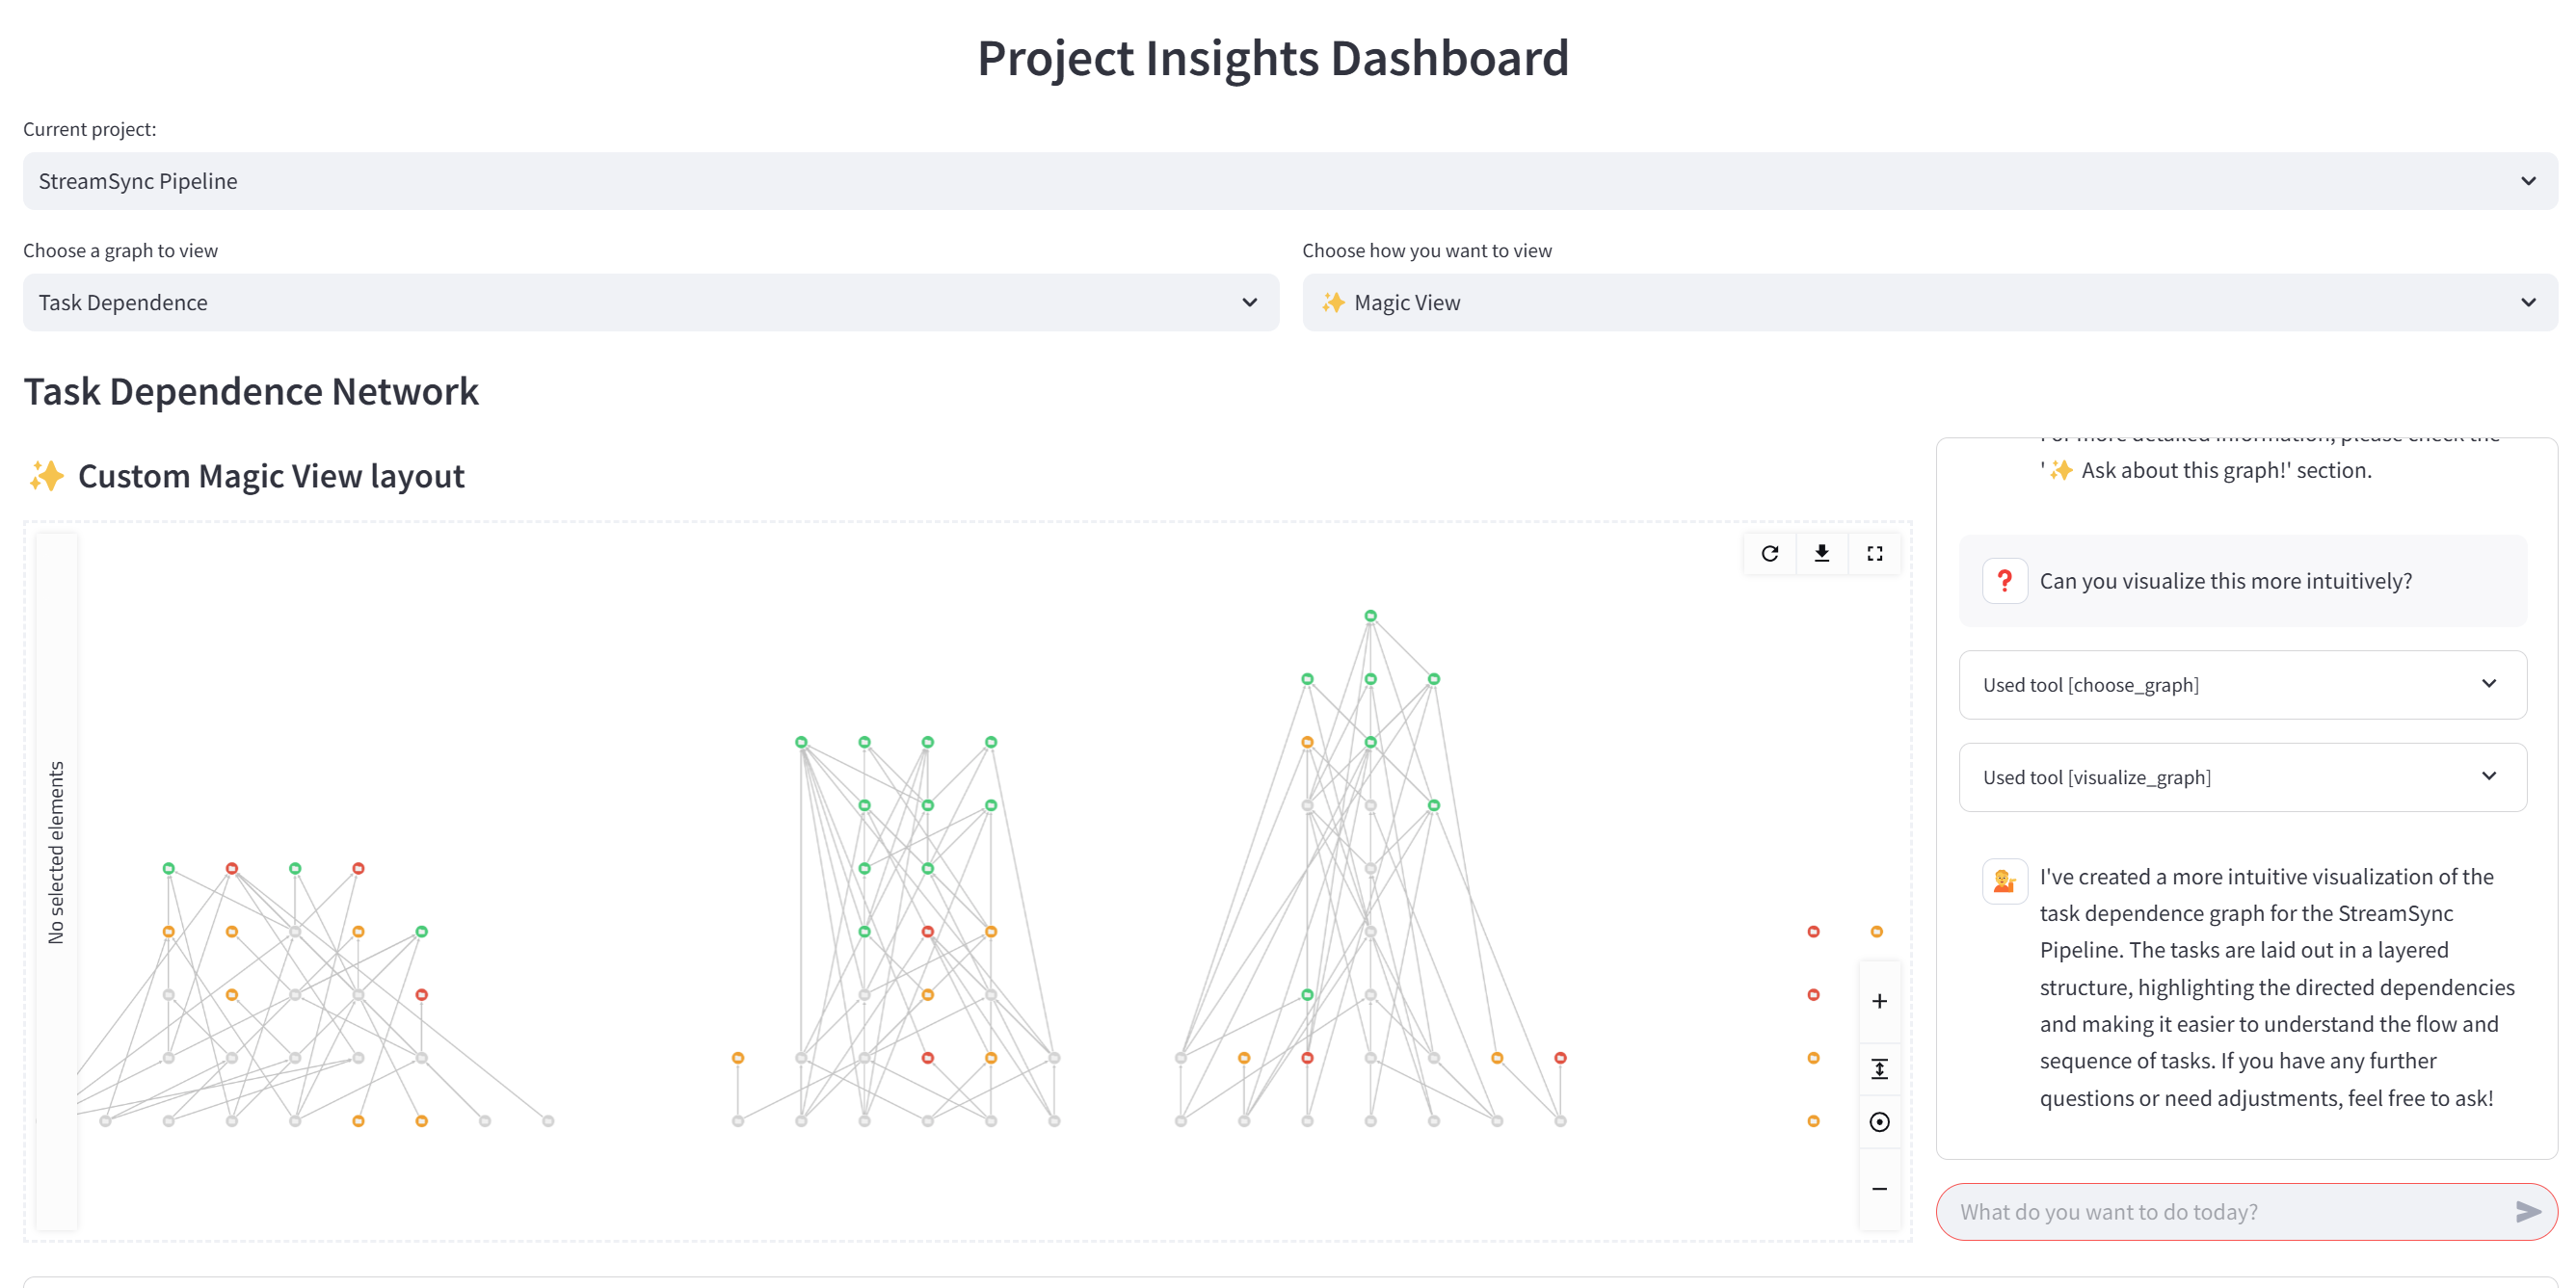Open the Current project StreamSync Pipeline dropdown
This screenshot has width=2576, height=1288.
1289,181
